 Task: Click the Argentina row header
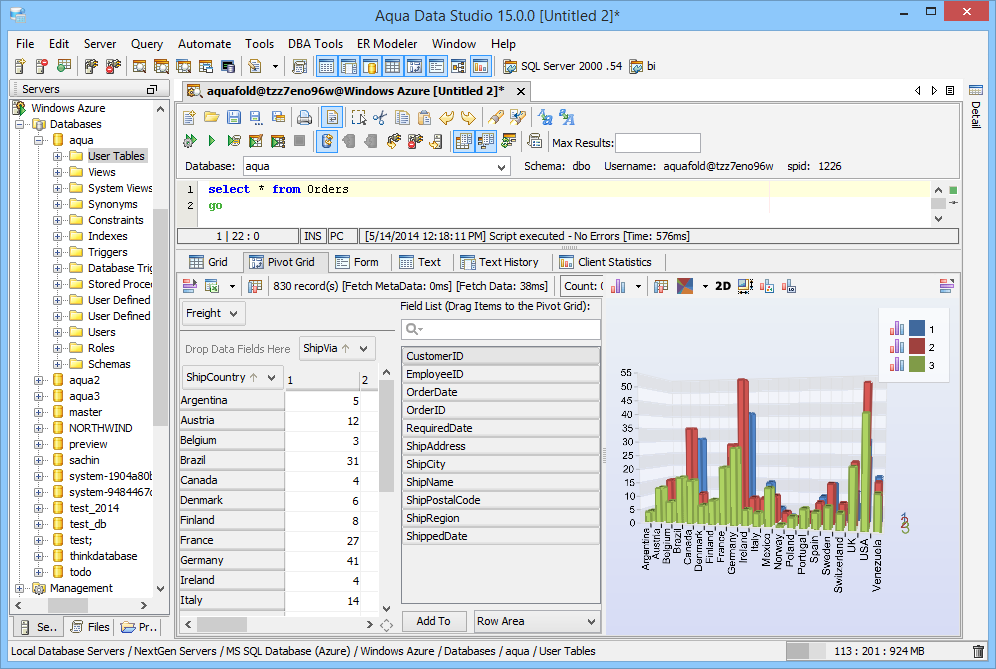pos(232,400)
